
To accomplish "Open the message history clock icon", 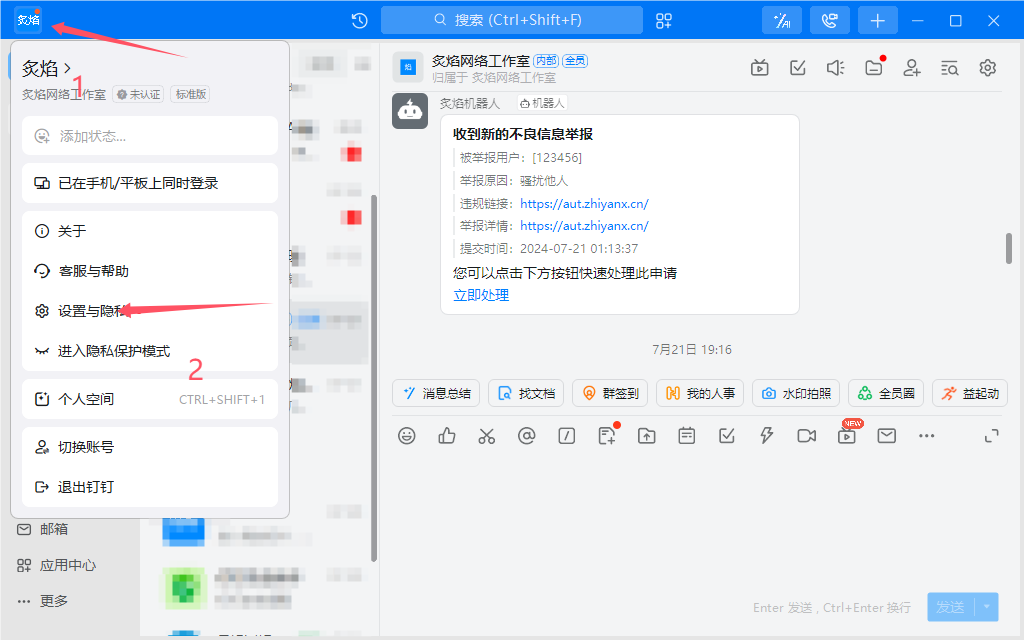I will click(x=359, y=21).
